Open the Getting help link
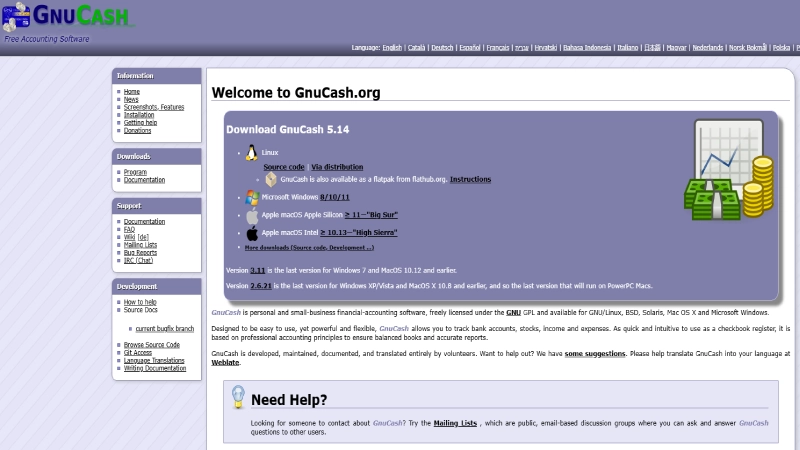 pos(140,122)
